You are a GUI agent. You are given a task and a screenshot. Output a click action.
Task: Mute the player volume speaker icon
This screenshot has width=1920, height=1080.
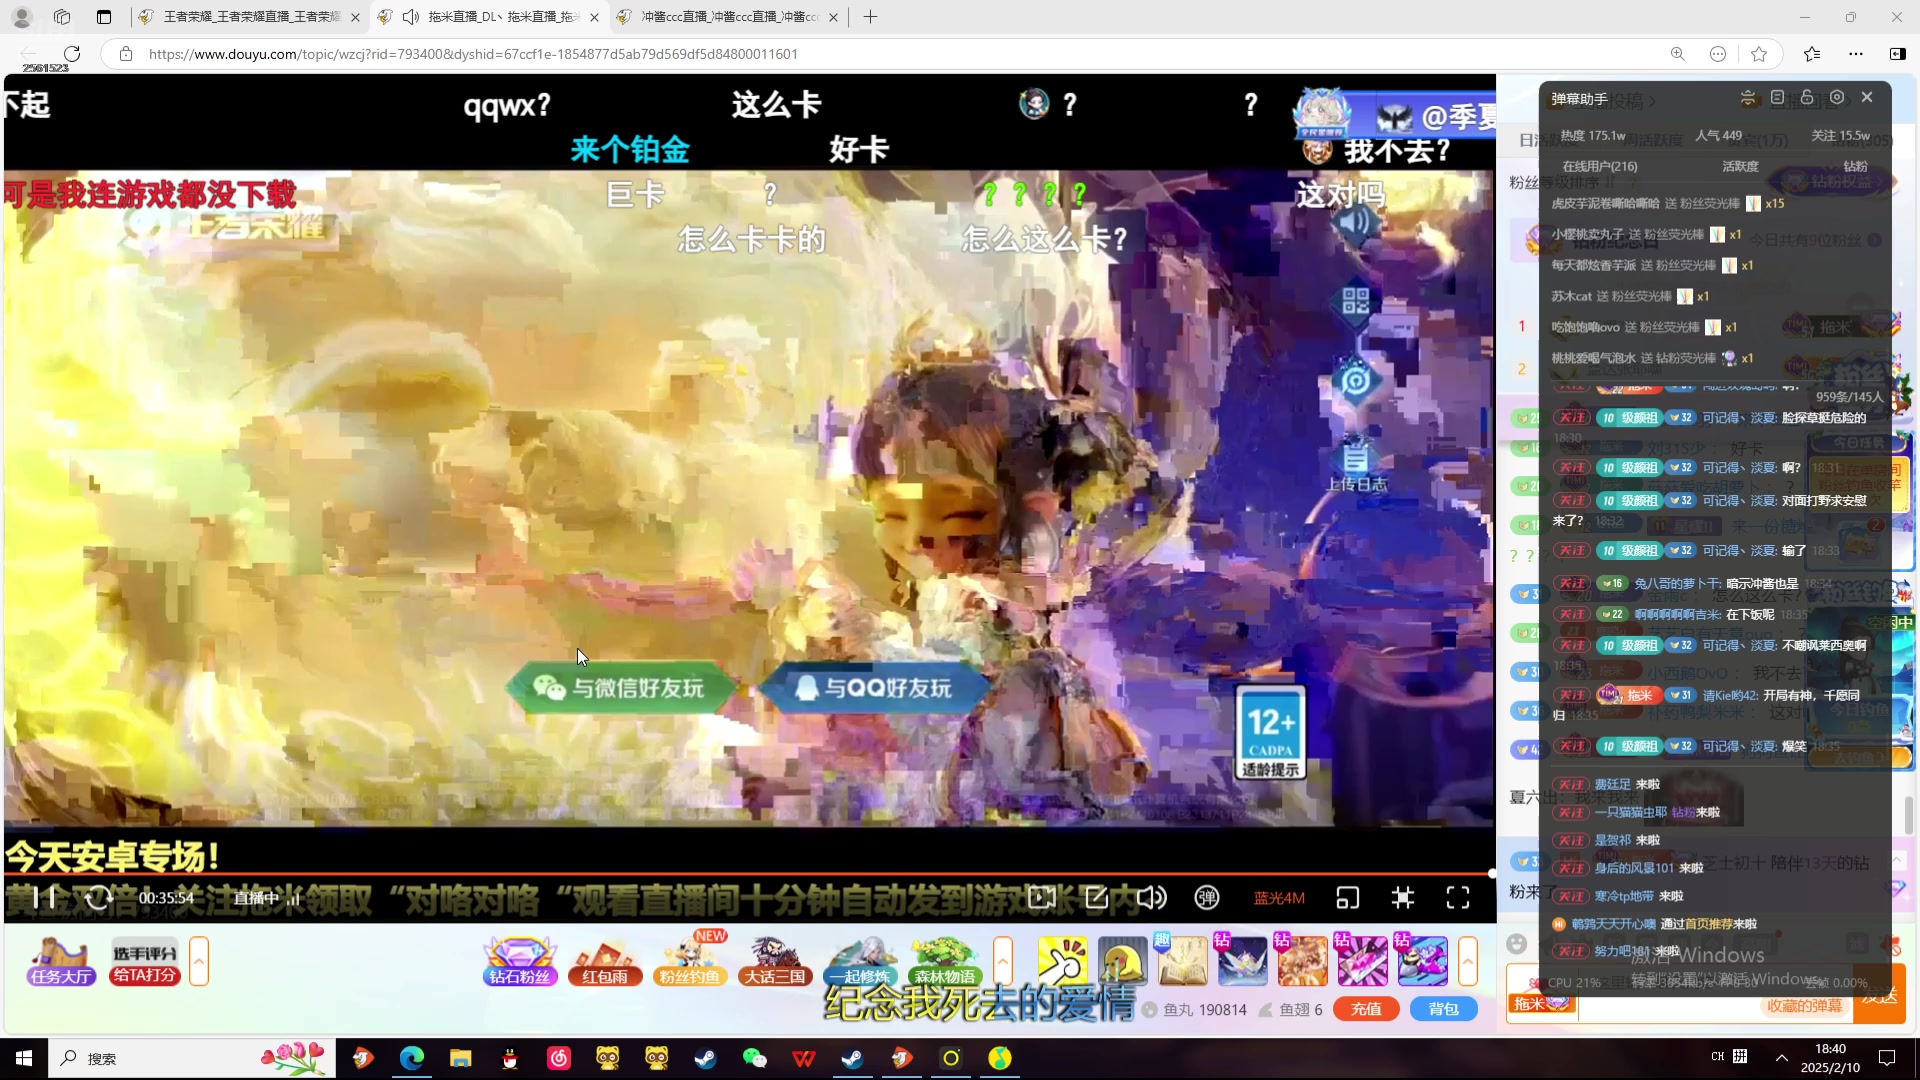click(1152, 897)
